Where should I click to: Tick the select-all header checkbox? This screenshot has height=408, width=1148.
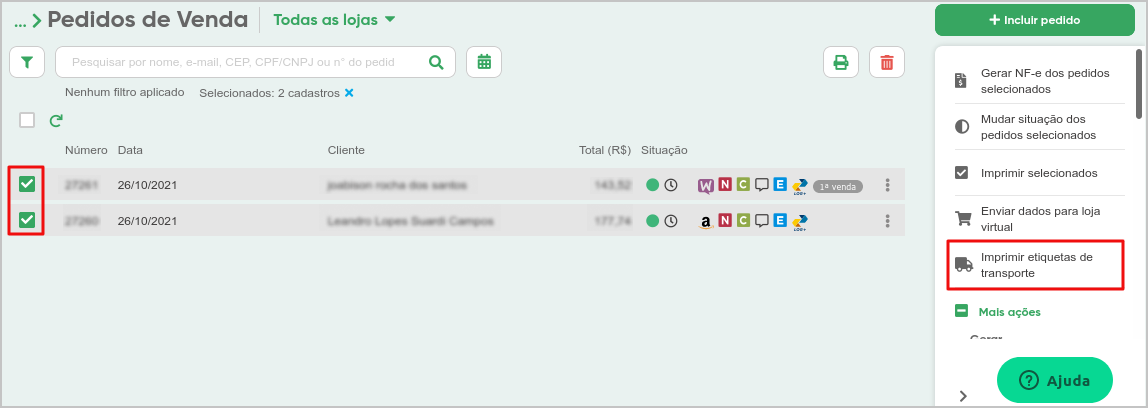tap(27, 120)
